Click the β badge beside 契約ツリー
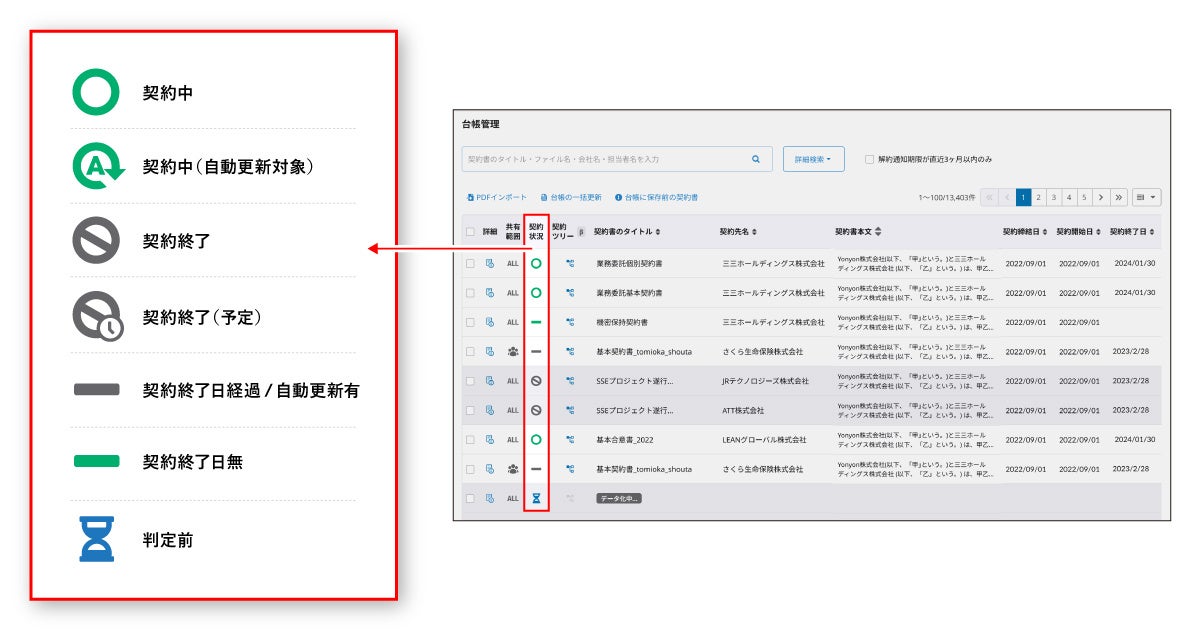Screen dimensions: 1200x630 582,232
